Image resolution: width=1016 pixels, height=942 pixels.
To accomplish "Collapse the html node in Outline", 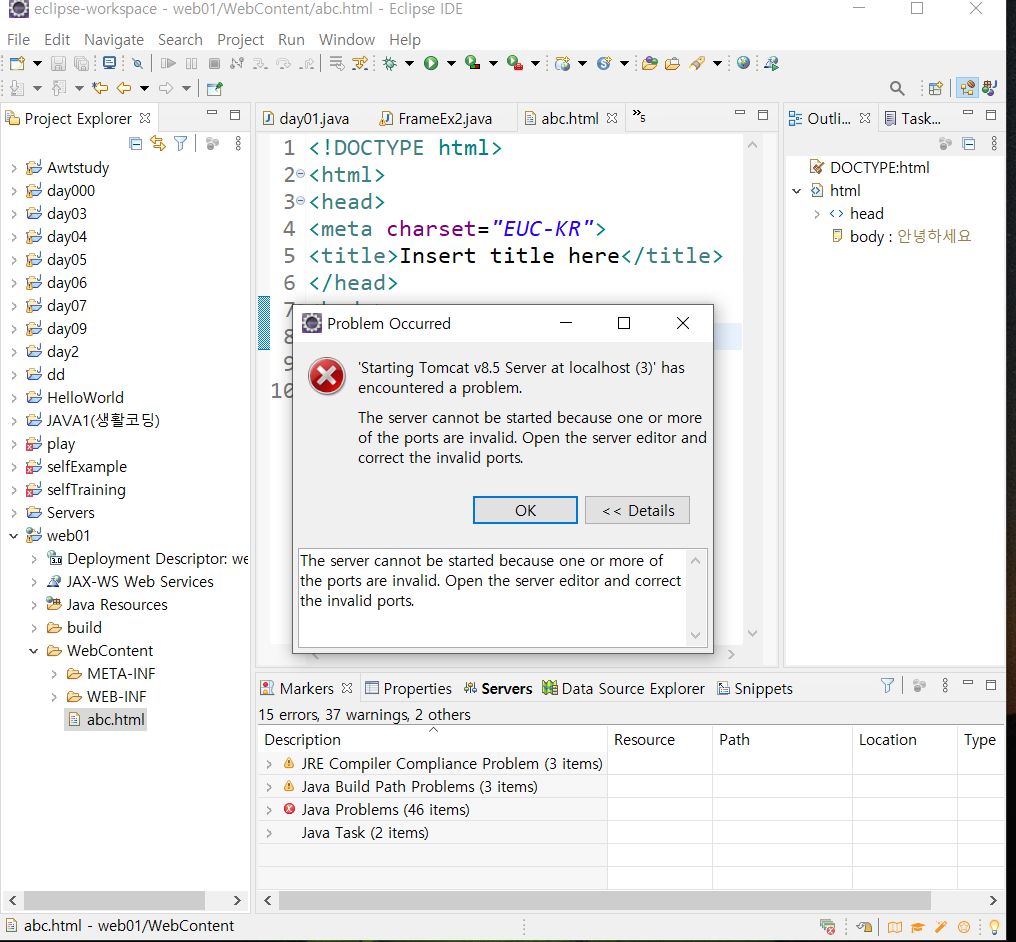I will tap(797, 191).
